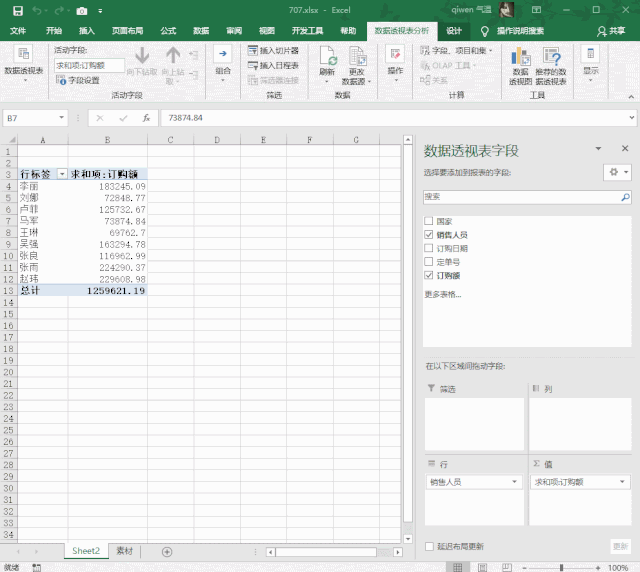This screenshot has width=640, height=572.
Task: Uncheck the 销售人员 field checkbox
Action: pyautogui.click(x=429, y=234)
